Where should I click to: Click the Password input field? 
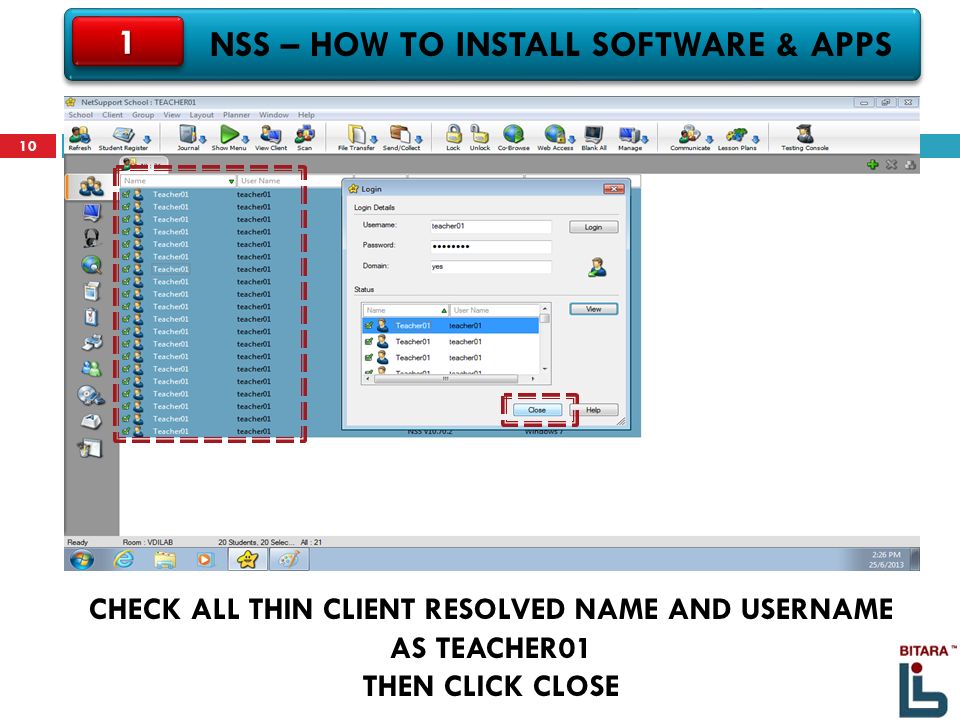(x=490, y=247)
